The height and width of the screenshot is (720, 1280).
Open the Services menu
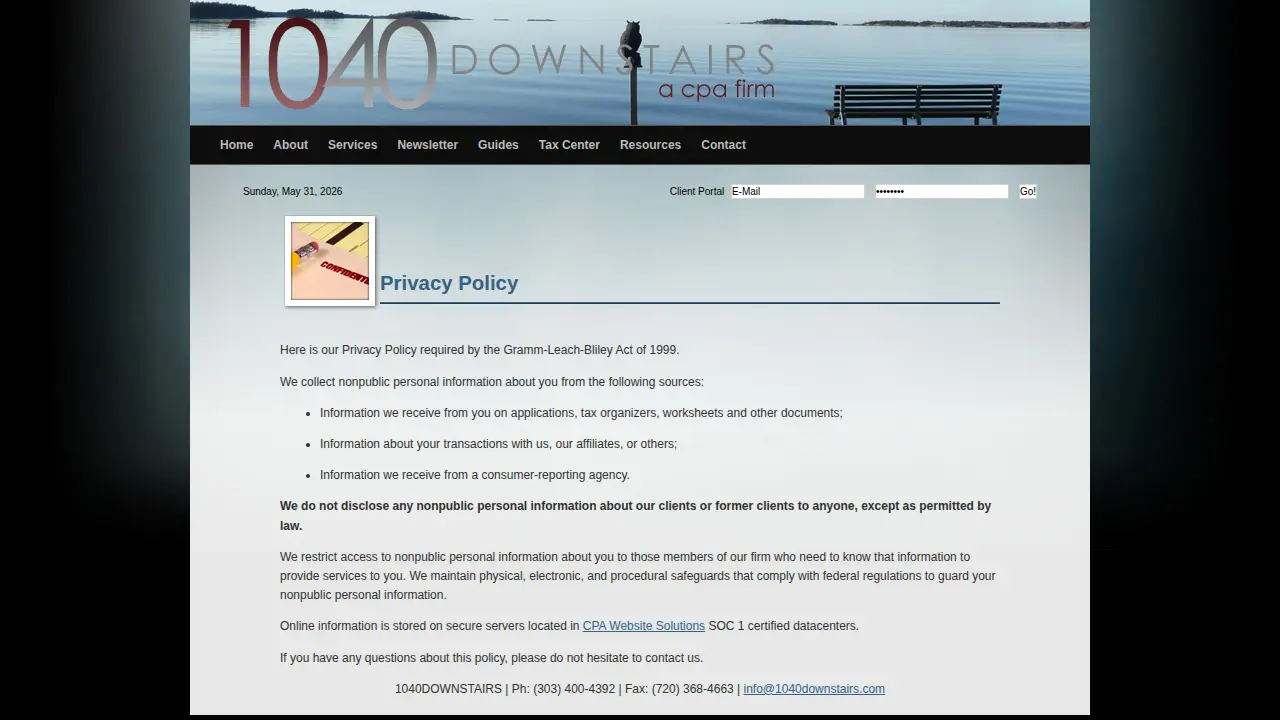tap(352, 145)
